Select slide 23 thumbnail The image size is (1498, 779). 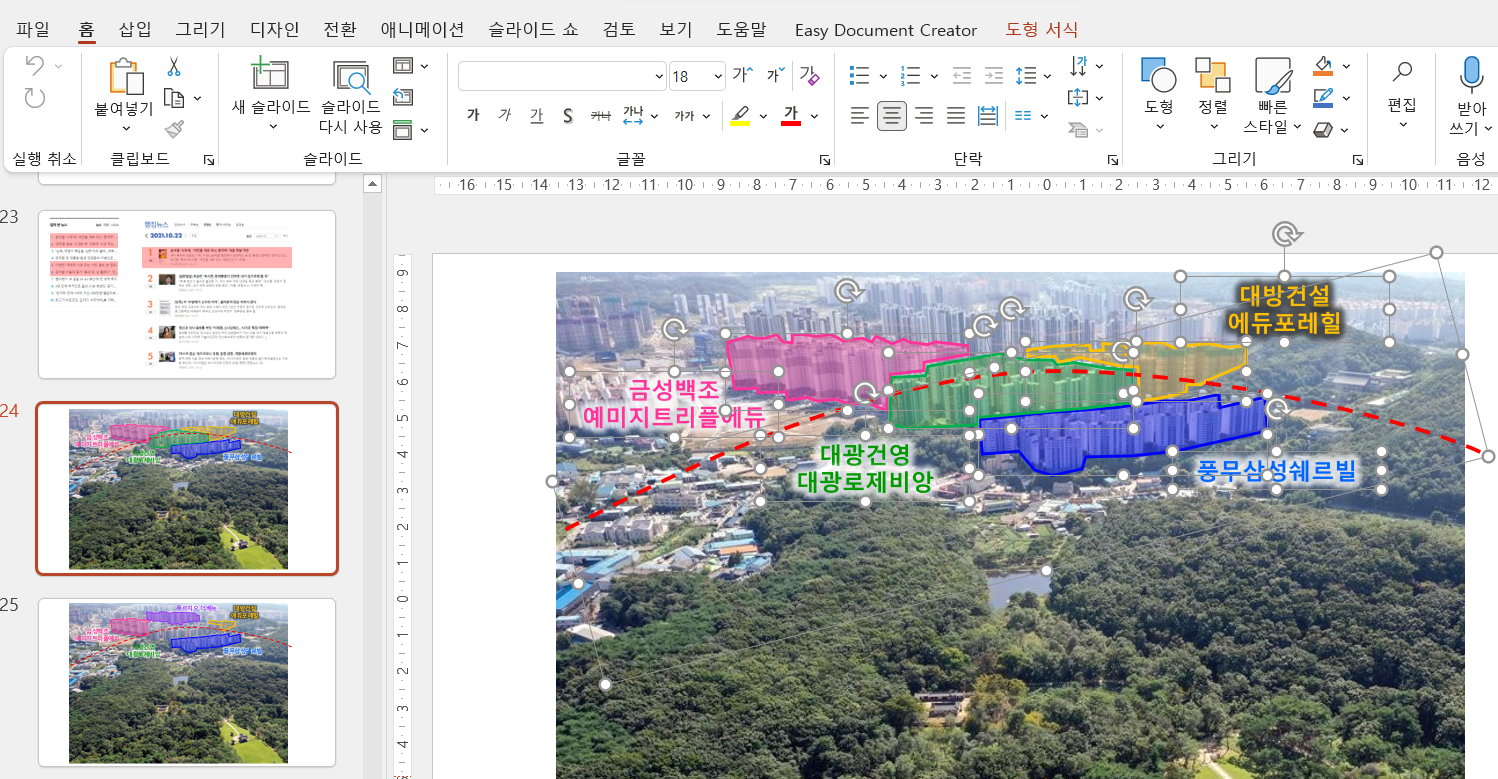[187, 294]
